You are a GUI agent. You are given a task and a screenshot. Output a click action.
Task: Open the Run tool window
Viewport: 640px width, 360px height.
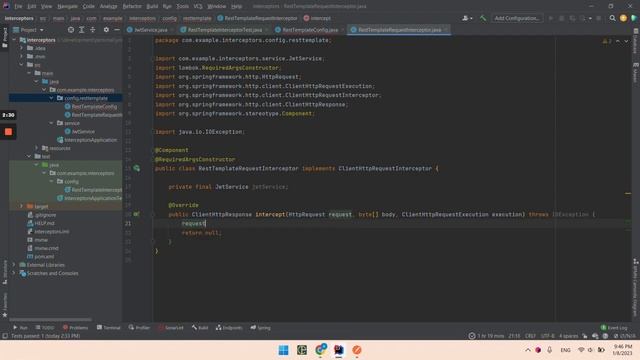coord(20,328)
